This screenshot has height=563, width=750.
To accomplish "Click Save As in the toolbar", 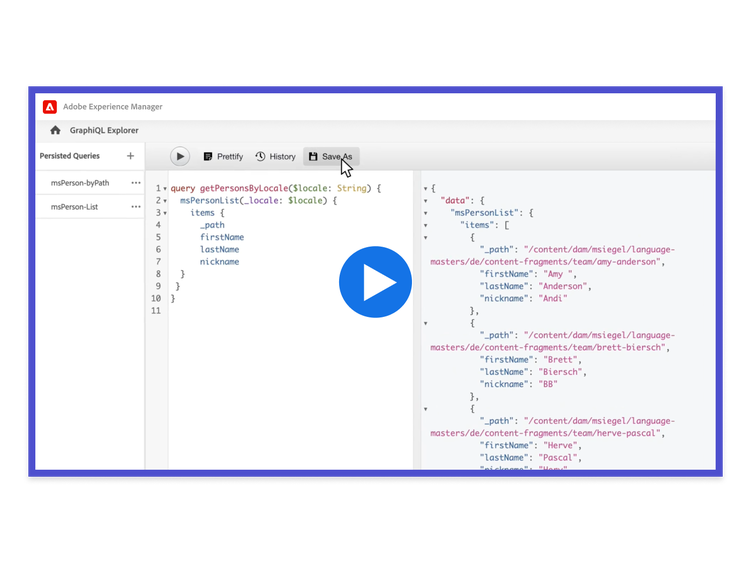I will (x=330, y=157).
